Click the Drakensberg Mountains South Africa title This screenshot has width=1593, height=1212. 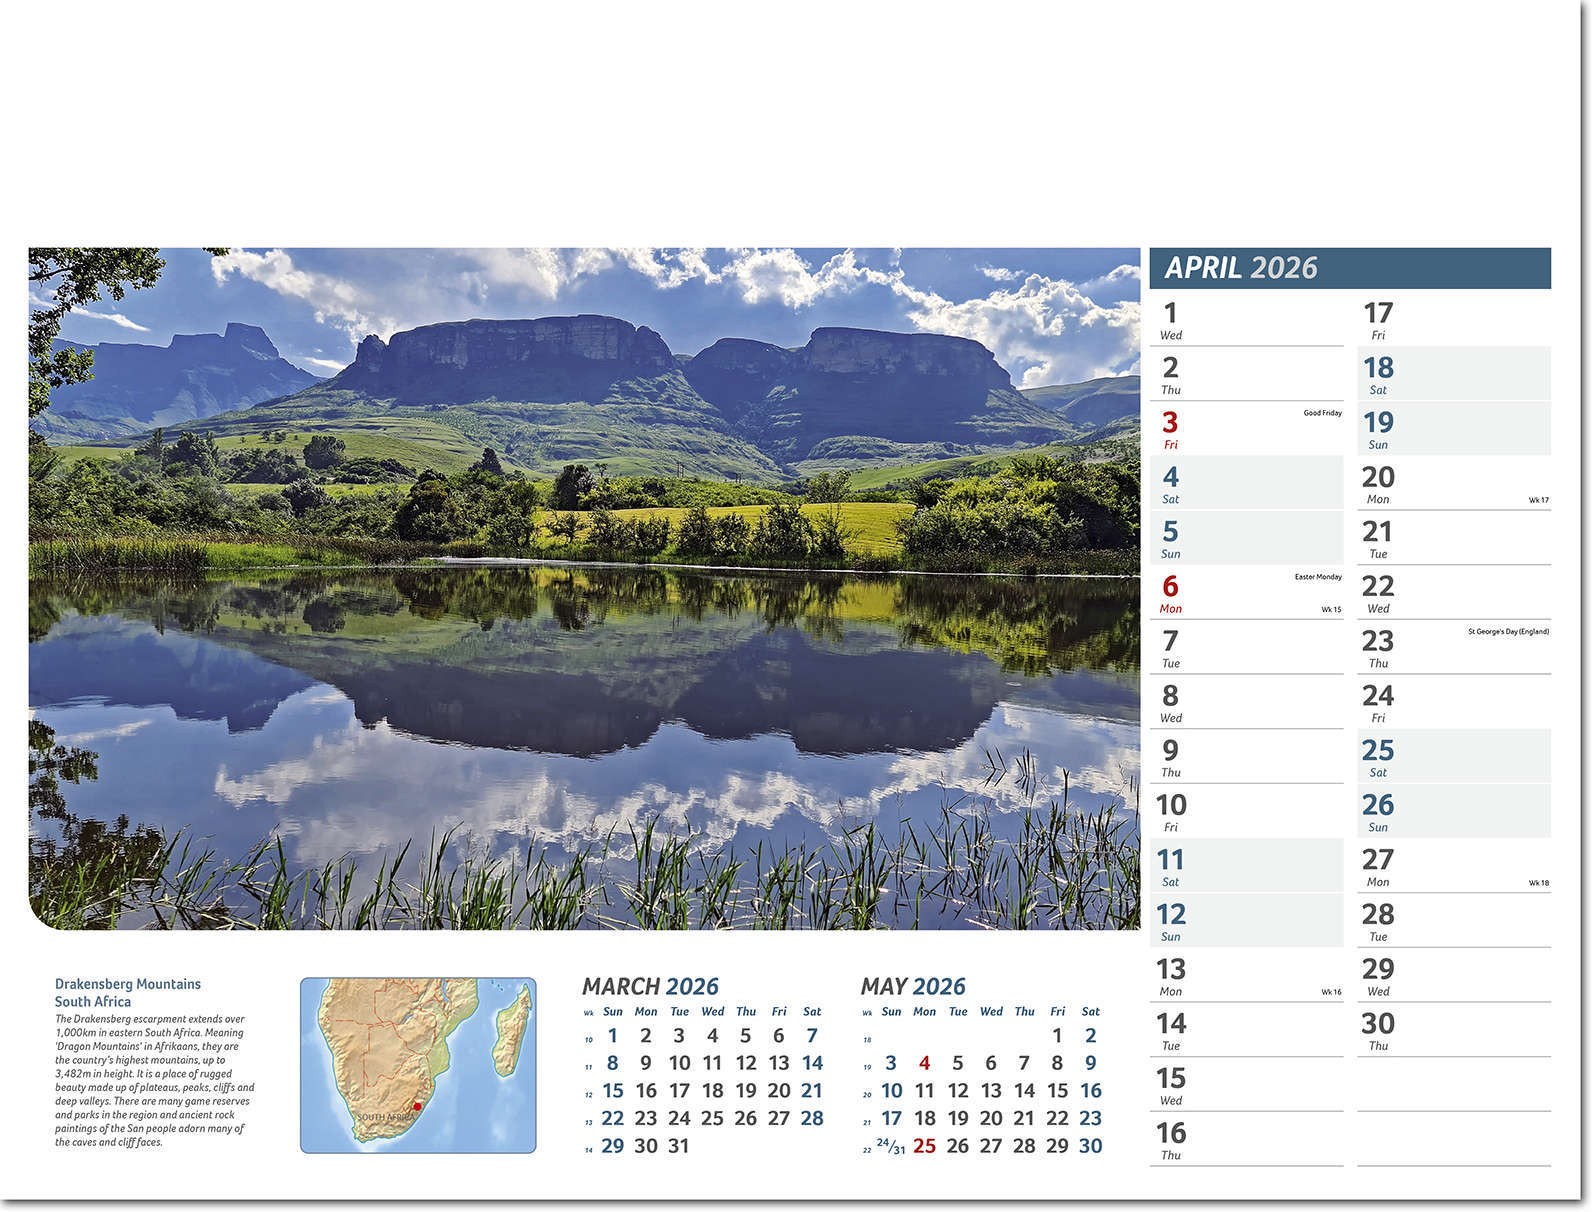pos(128,993)
